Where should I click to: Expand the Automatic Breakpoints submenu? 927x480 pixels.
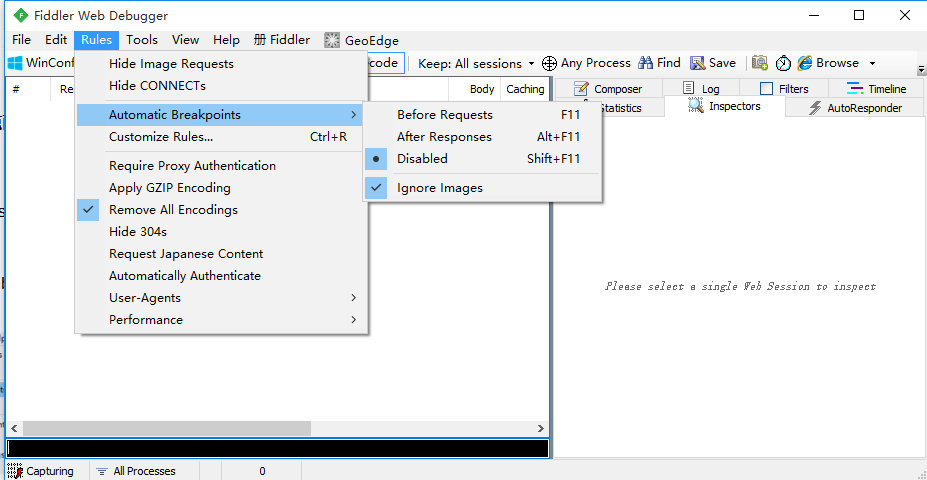[221, 115]
